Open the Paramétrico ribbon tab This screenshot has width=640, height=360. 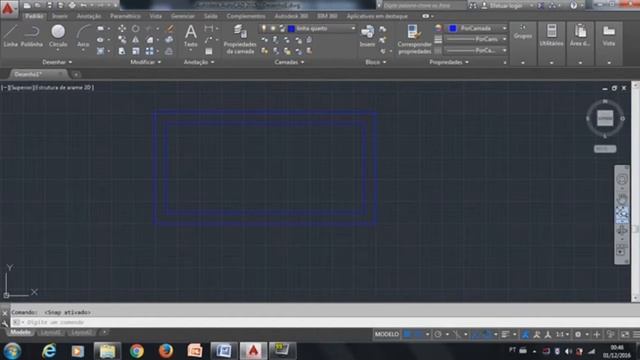point(125,16)
